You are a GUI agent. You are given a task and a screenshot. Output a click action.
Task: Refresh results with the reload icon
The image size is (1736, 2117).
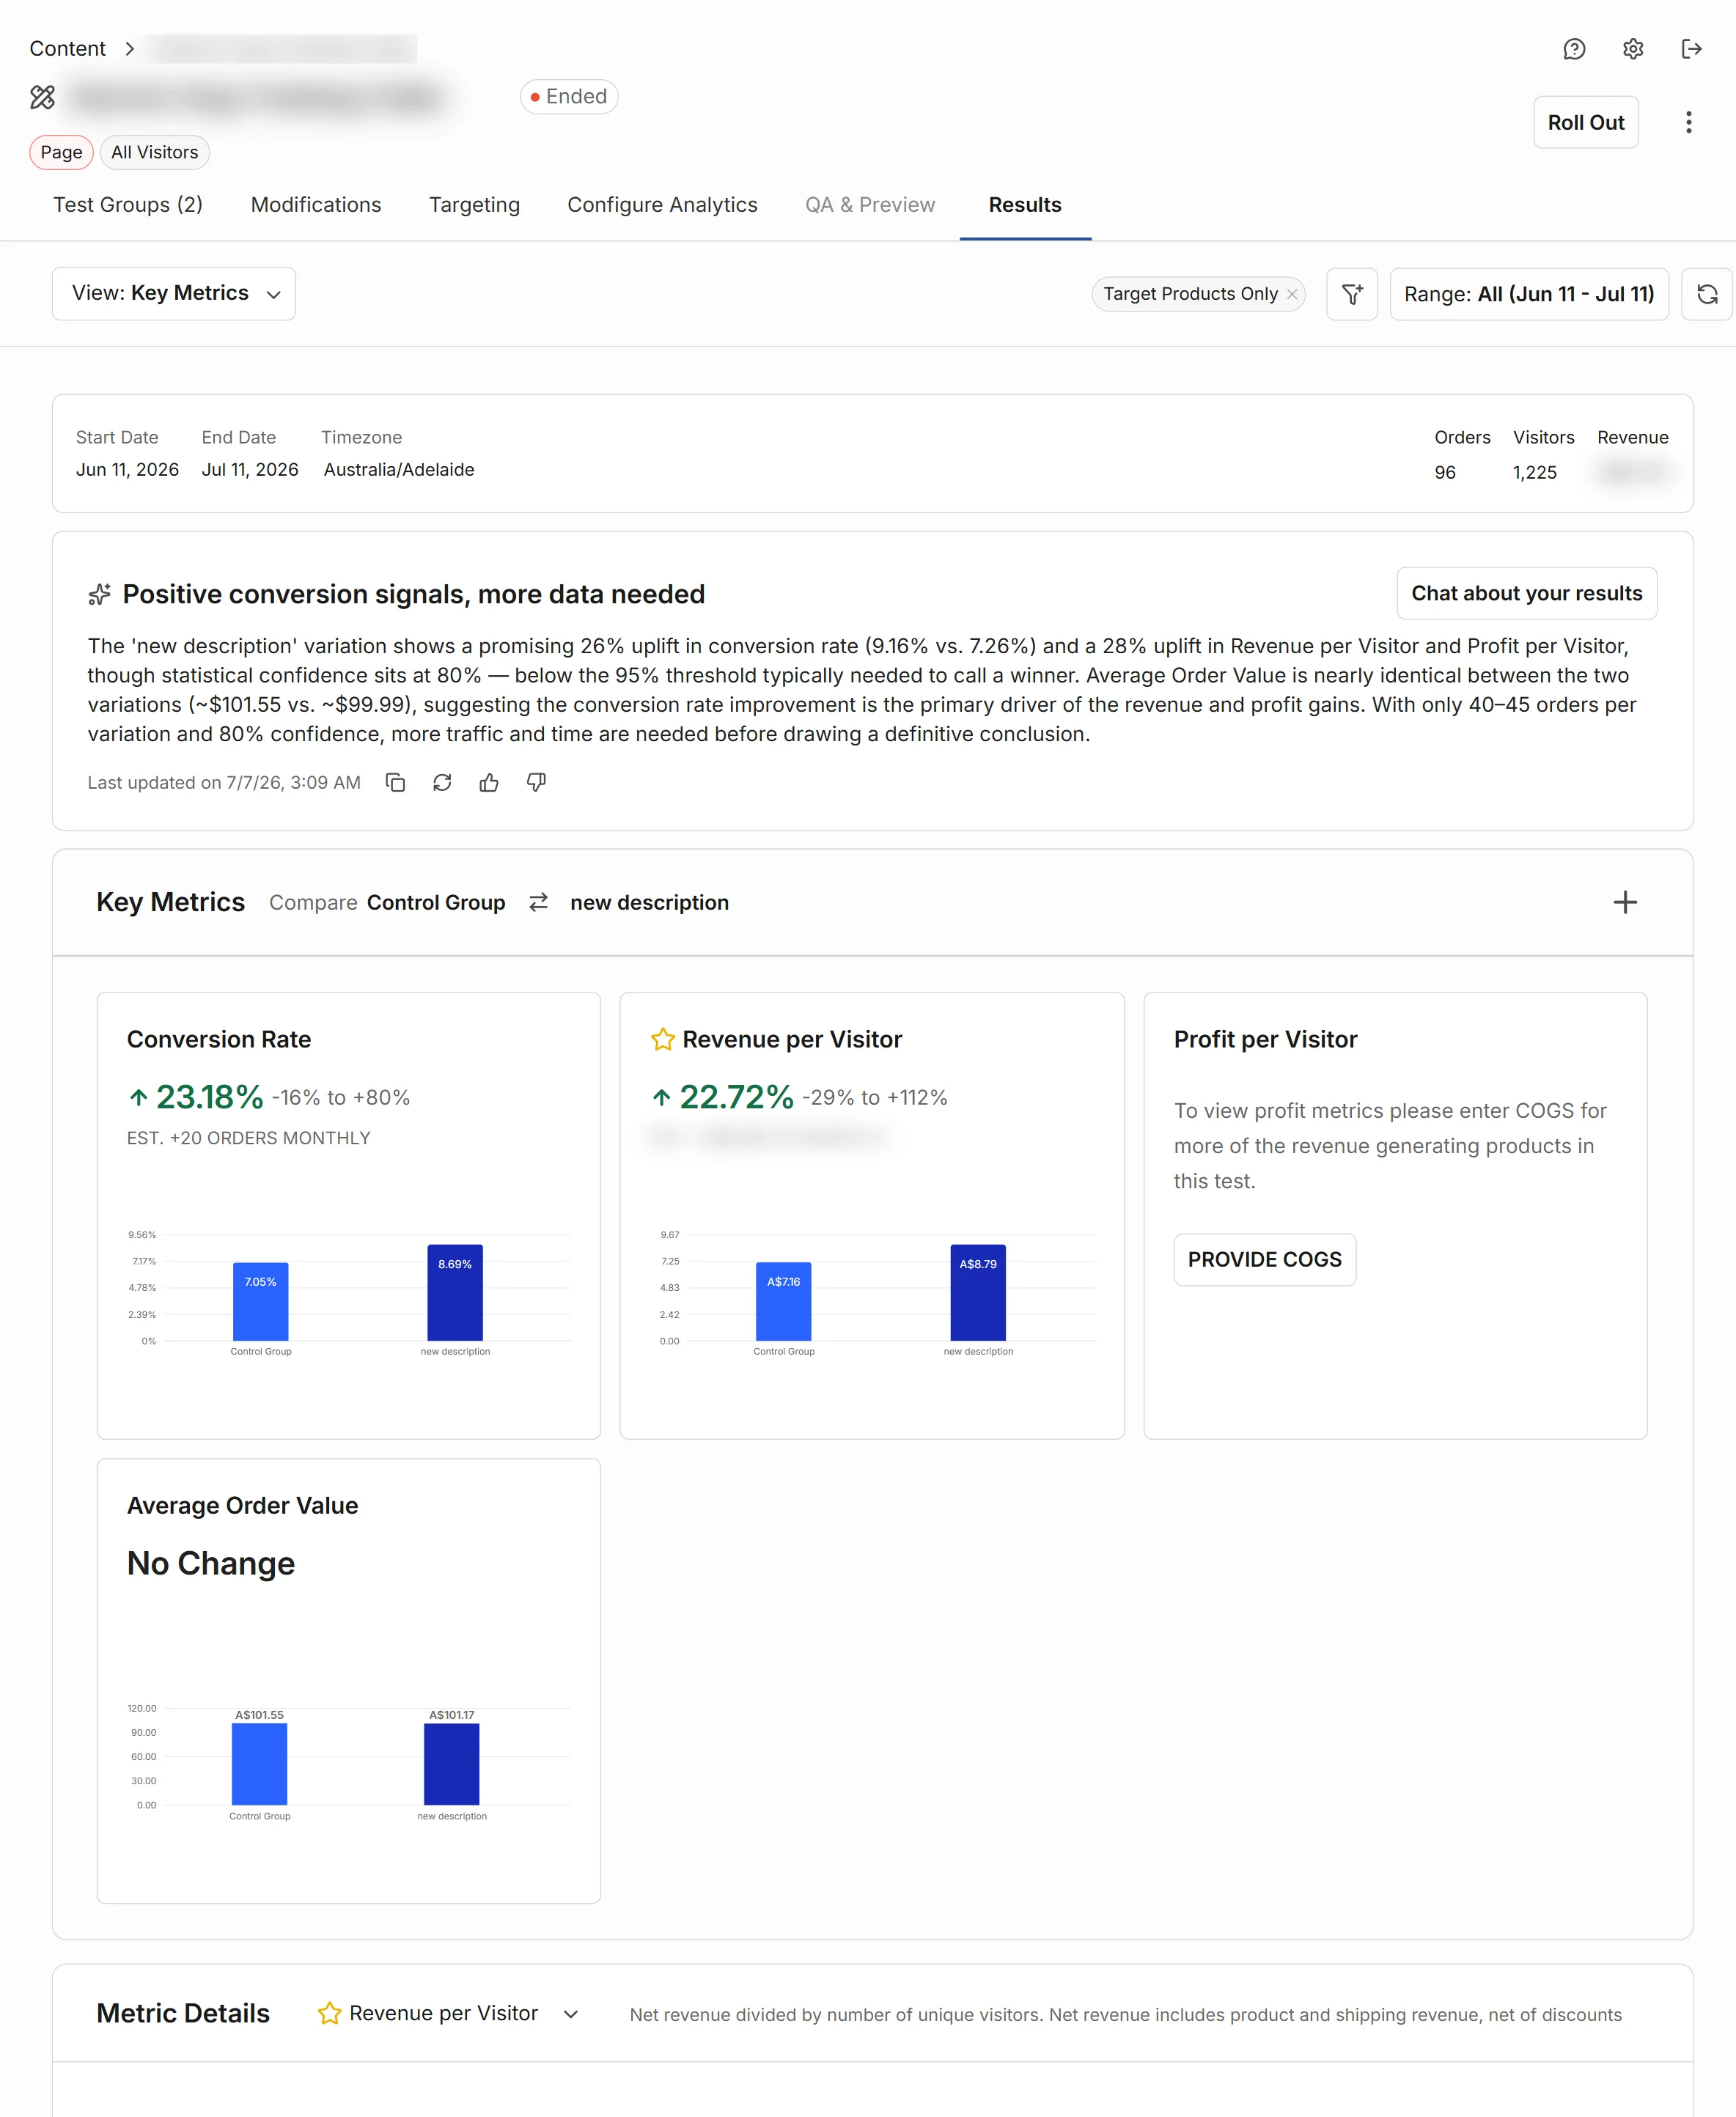tap(1707, 294)
